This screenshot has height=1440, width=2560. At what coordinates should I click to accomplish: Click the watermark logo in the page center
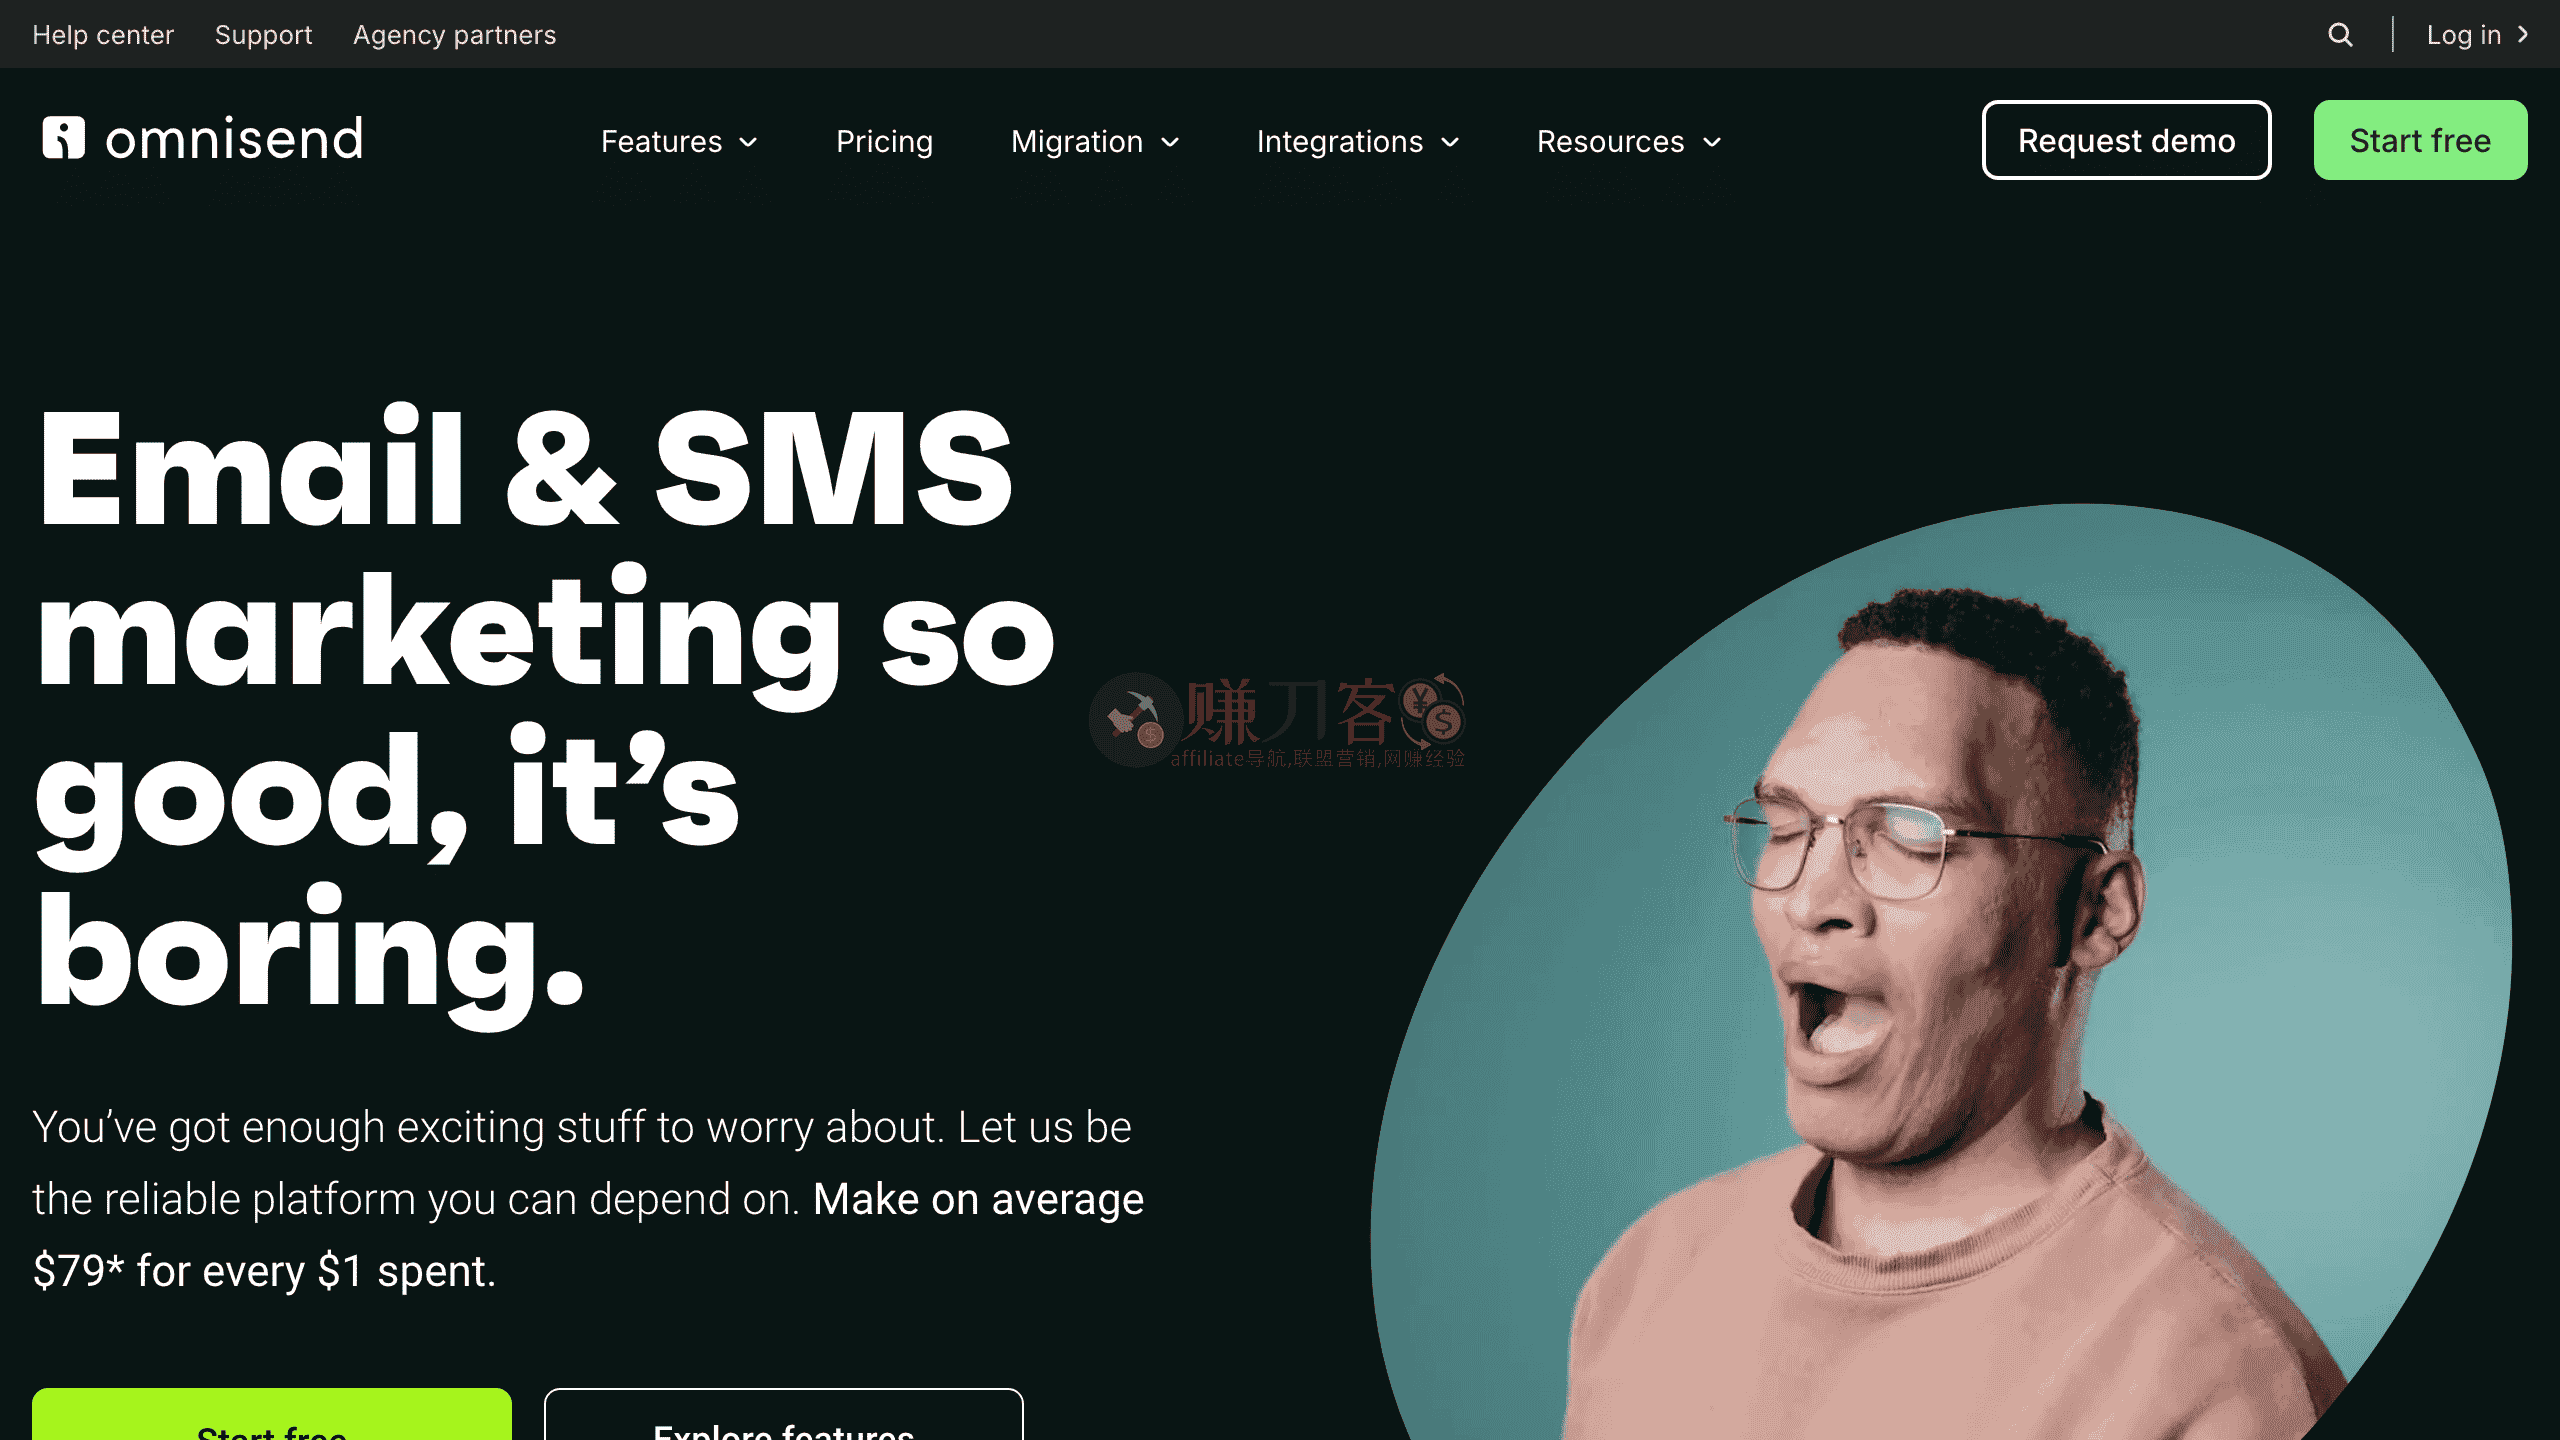tap(1277, 721)
